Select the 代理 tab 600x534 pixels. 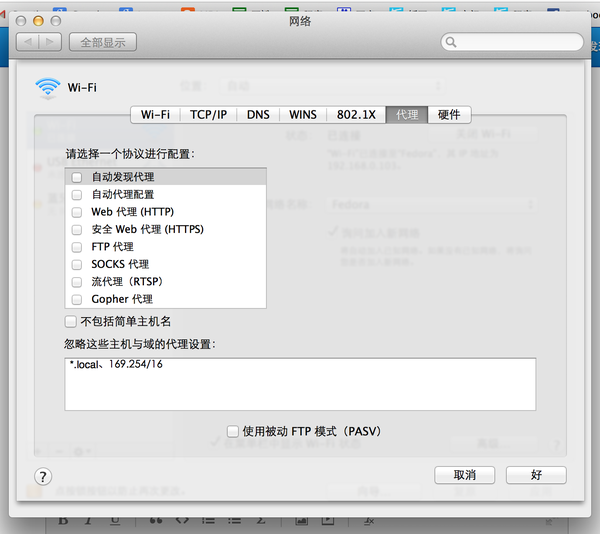point(407,115)
